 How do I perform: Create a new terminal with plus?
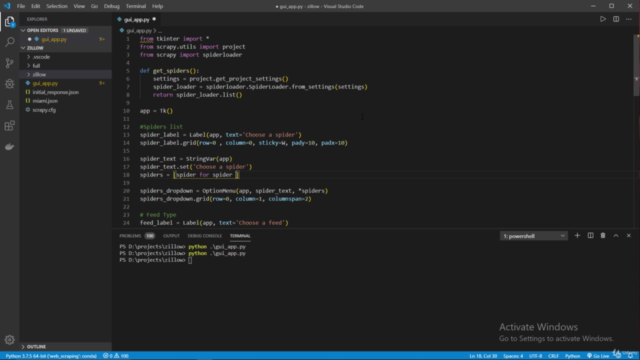[577, 236]
